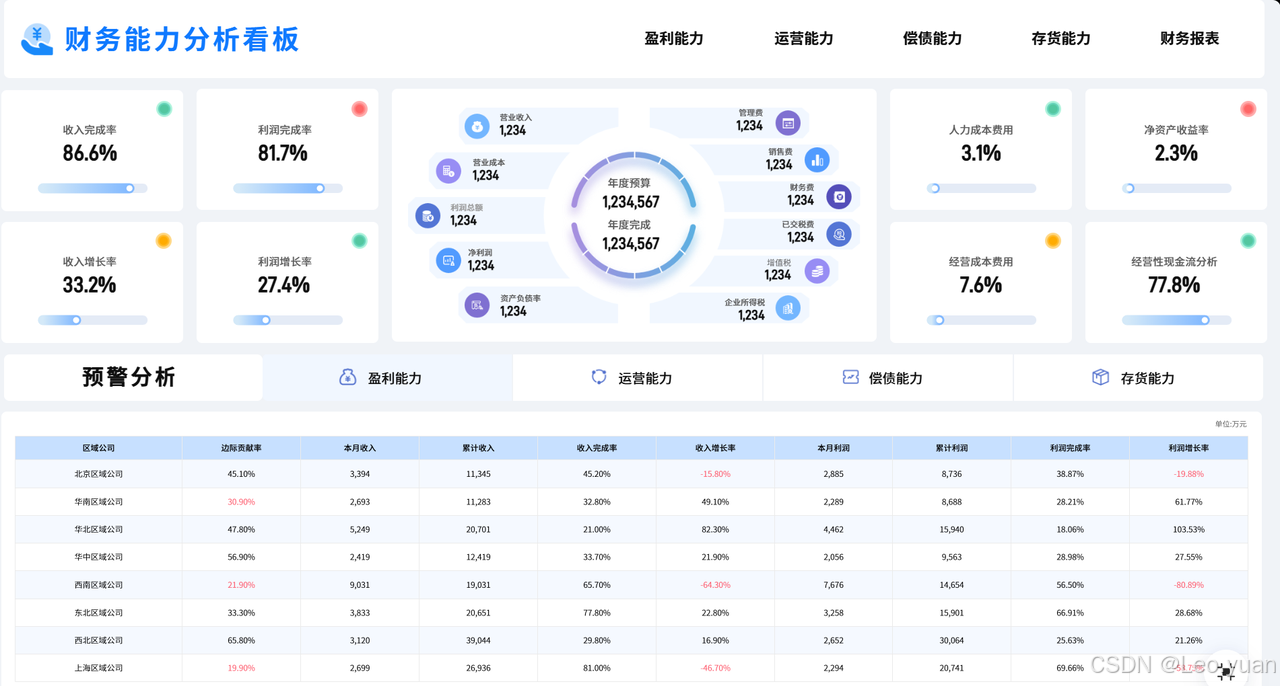Open 存货能力 in top navigation

click(x=1061, y=39)
